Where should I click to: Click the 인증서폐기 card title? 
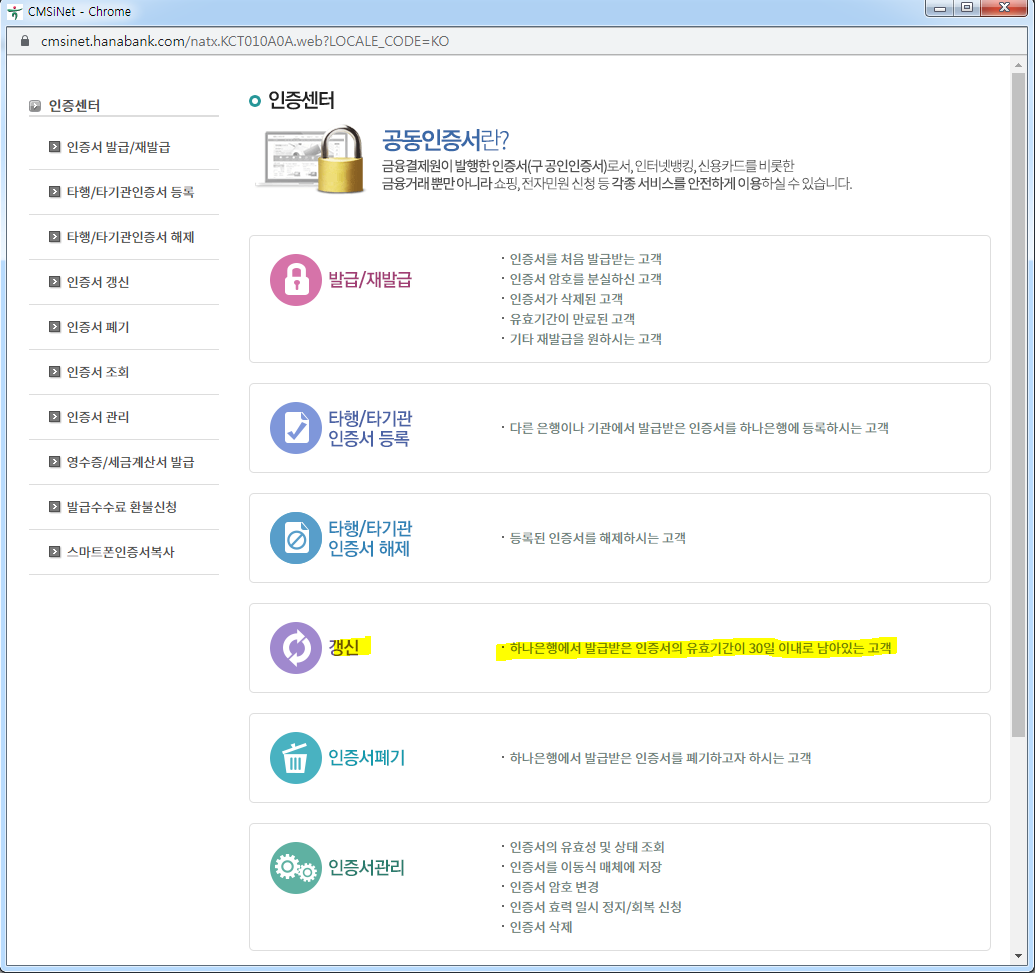[x=366, y=758]
